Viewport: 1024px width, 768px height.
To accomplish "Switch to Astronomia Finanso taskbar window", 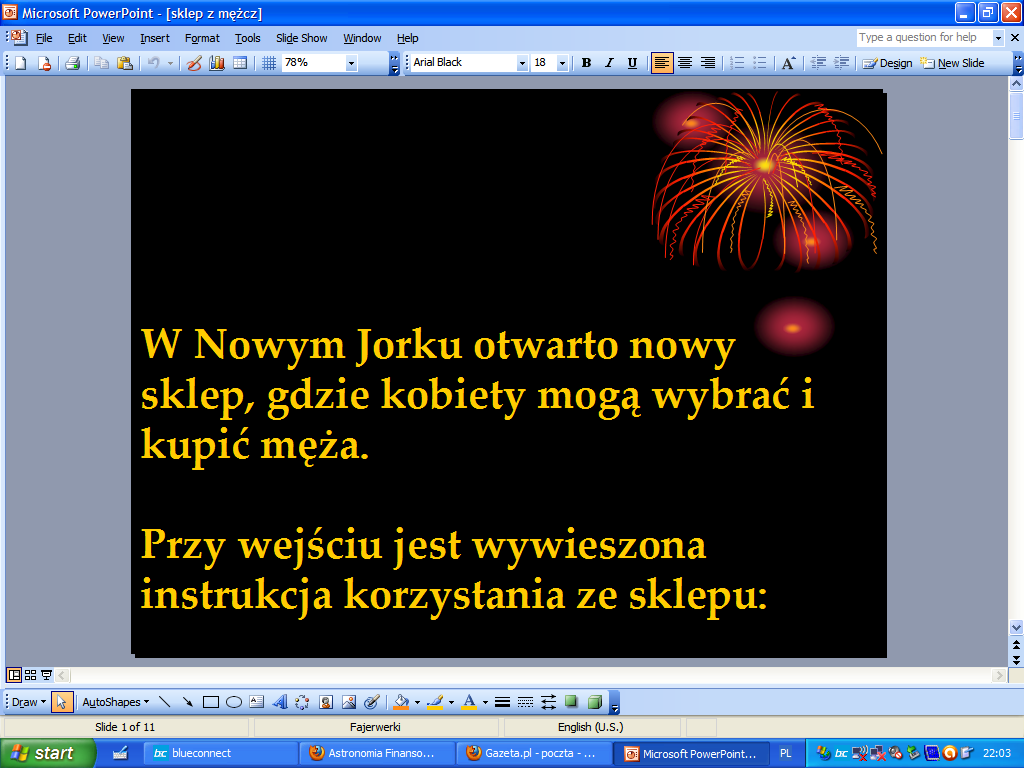I will click(377, 753).
